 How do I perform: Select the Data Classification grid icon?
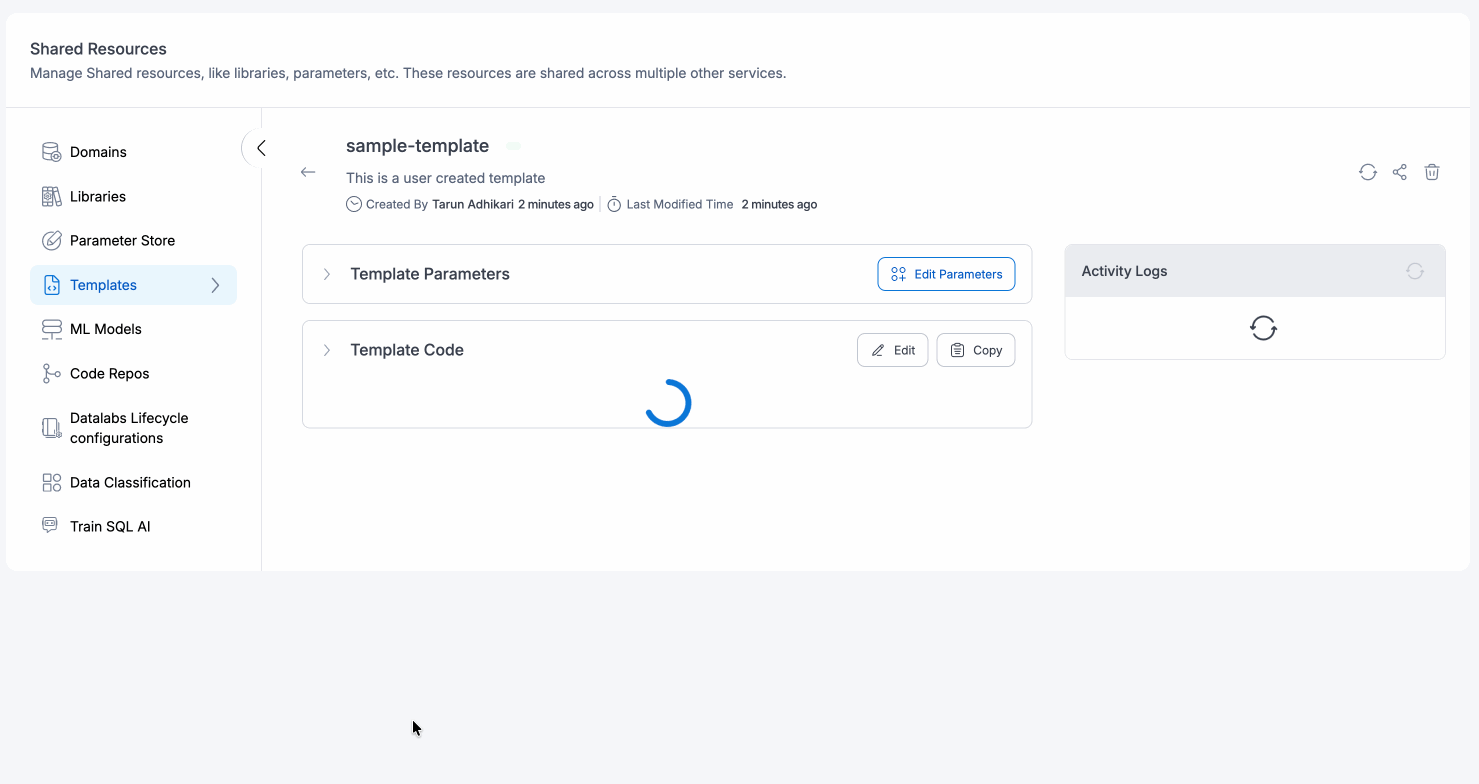pyautogui.click(x=50, y=482)
